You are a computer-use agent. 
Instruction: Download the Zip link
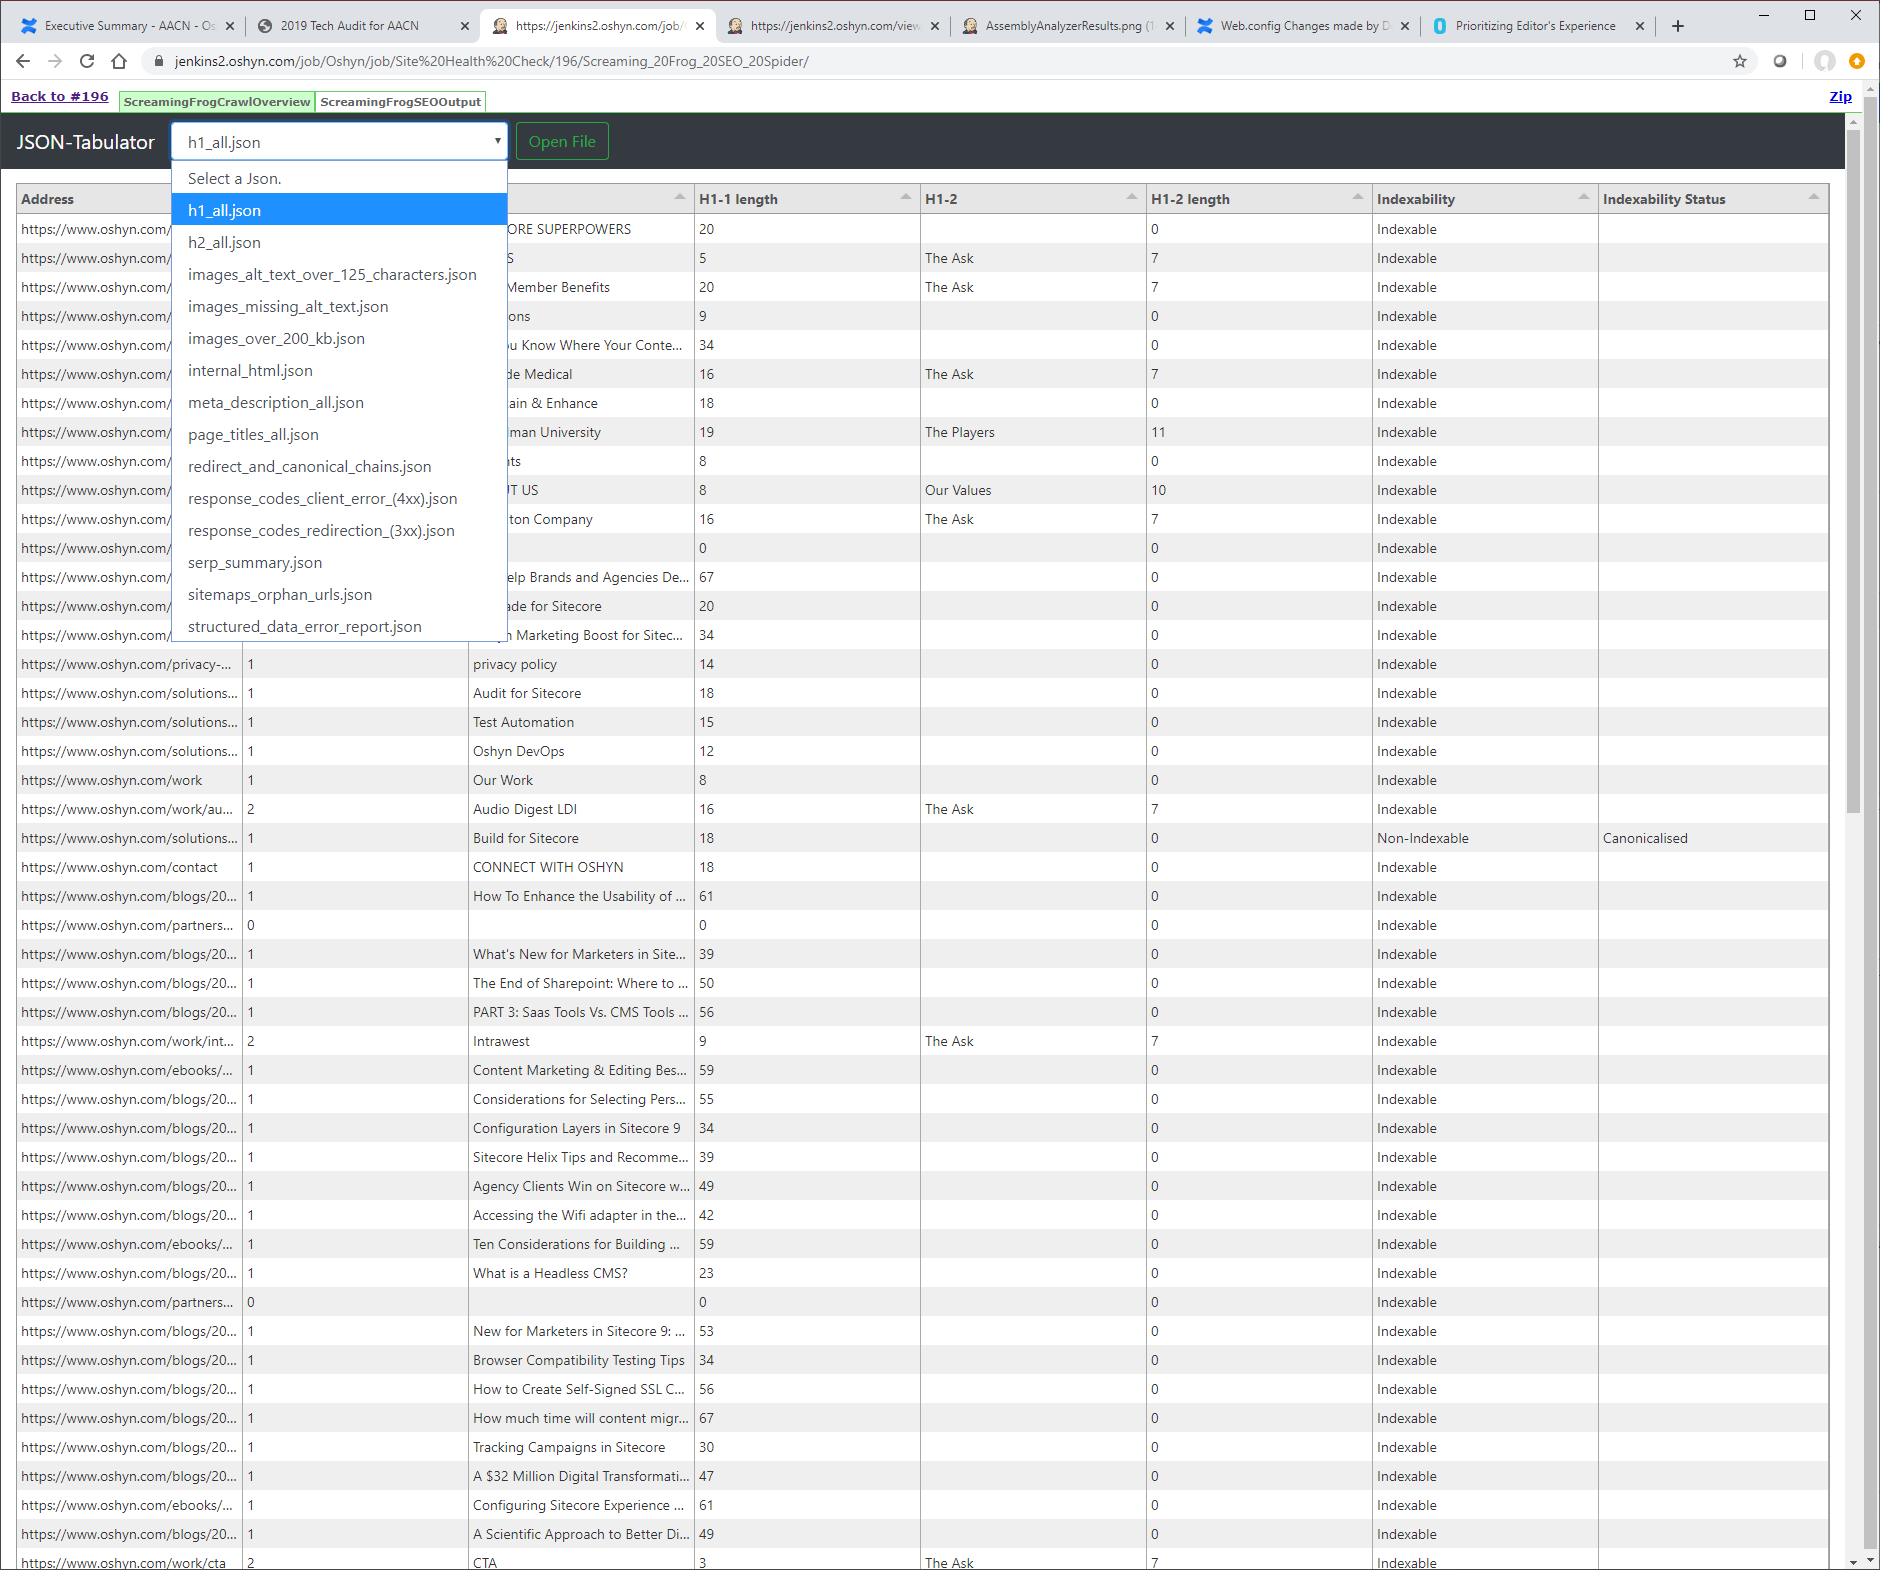pos(1840,96)
